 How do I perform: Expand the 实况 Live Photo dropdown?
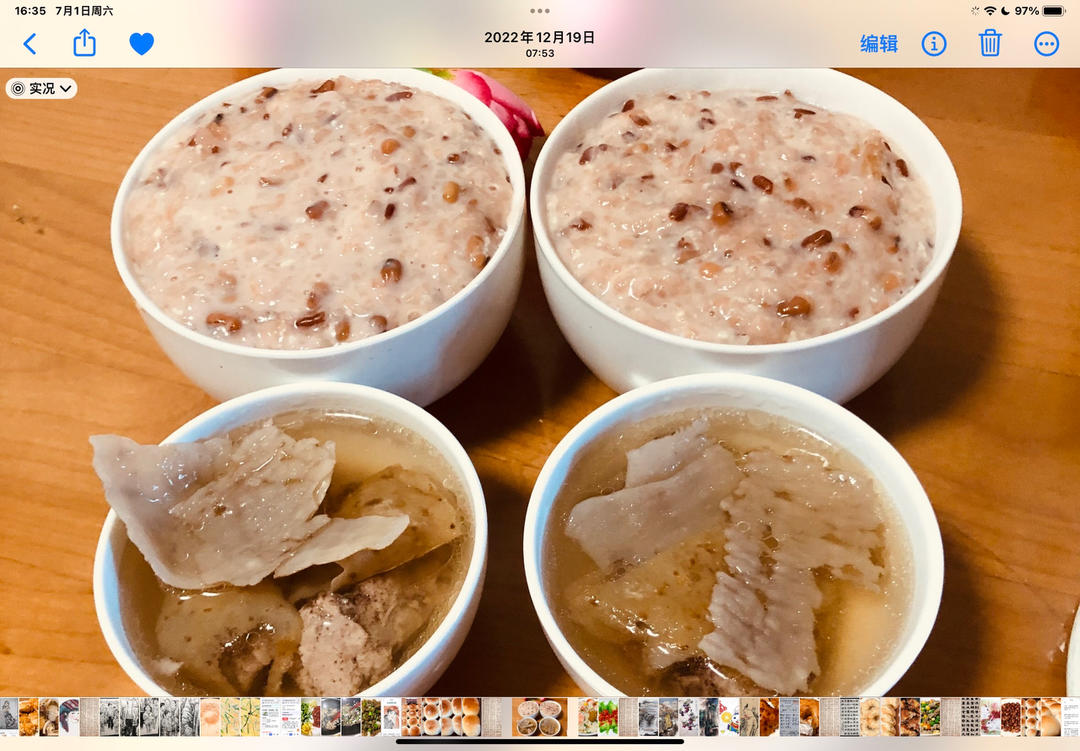pyautogui.click(x=42, y=89)
